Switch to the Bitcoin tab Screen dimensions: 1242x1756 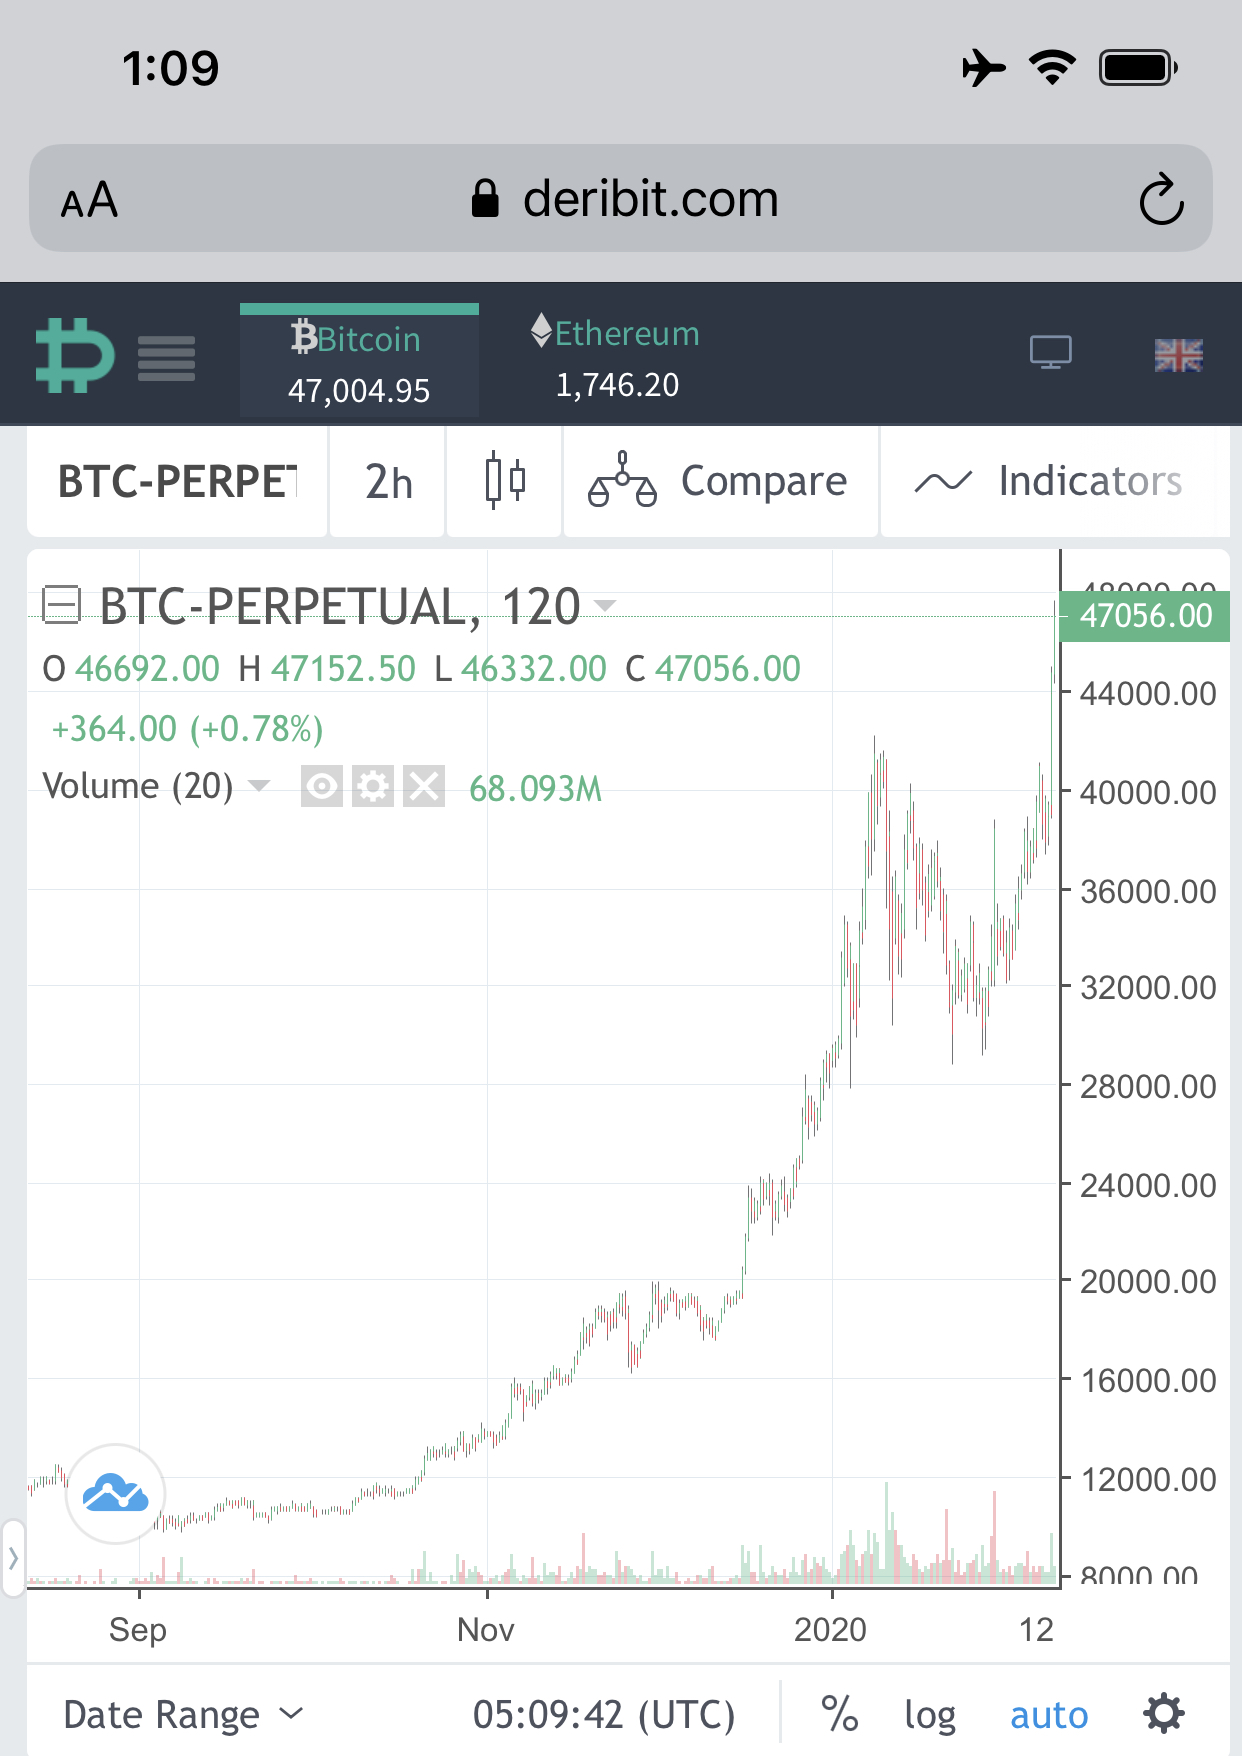[x=359, y=362]
